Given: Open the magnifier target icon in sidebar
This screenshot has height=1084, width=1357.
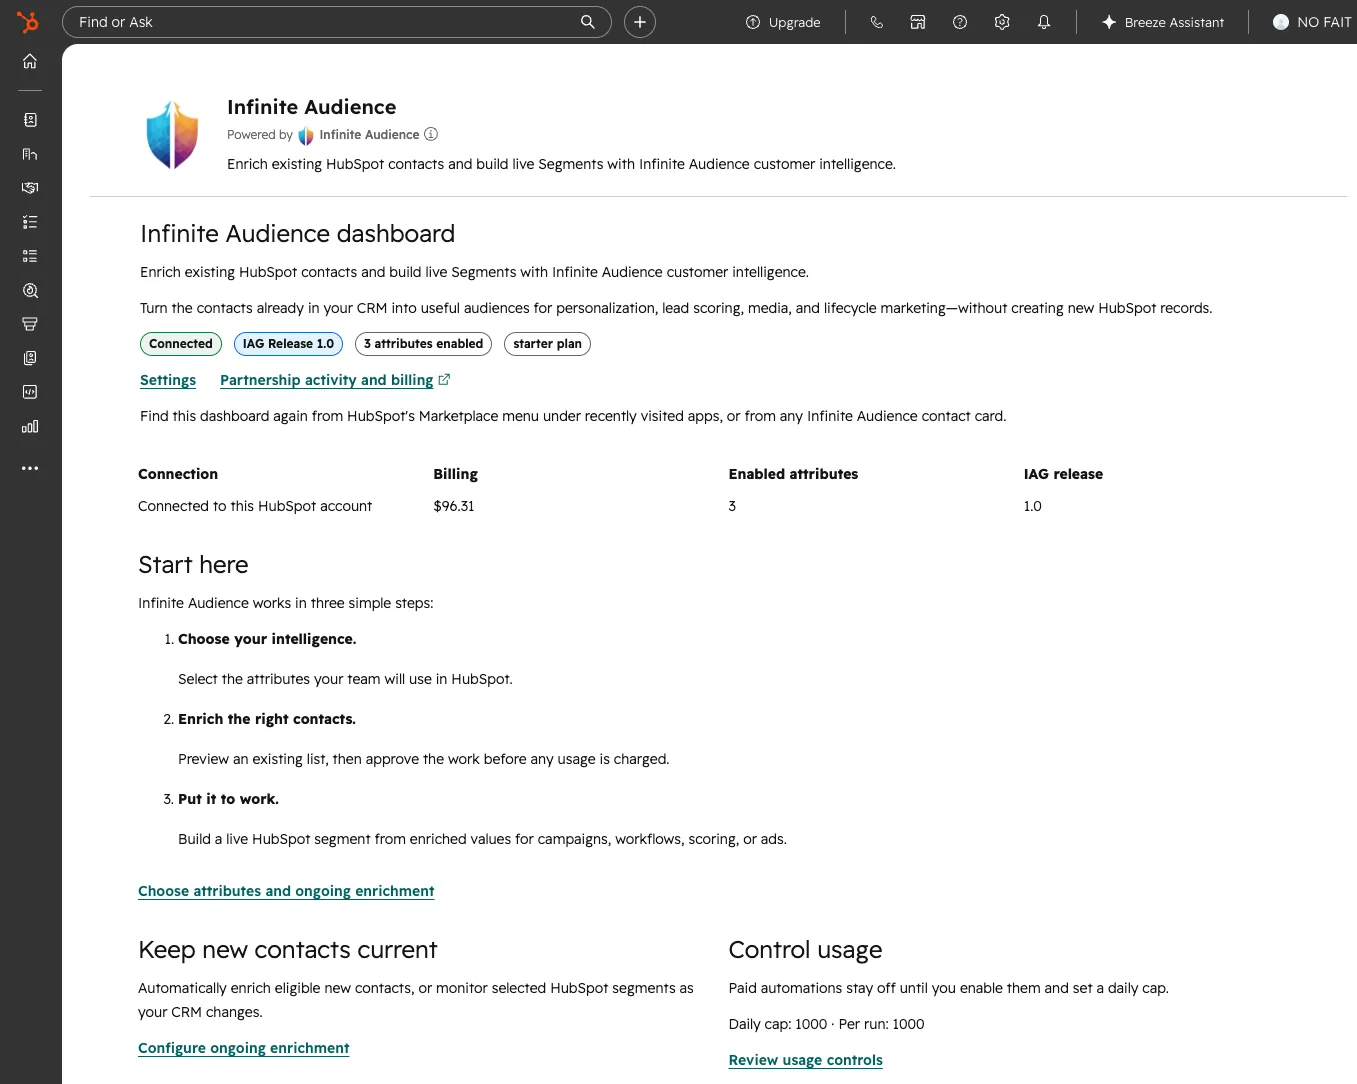Looking at the screenshot, I should pos(30,291).
